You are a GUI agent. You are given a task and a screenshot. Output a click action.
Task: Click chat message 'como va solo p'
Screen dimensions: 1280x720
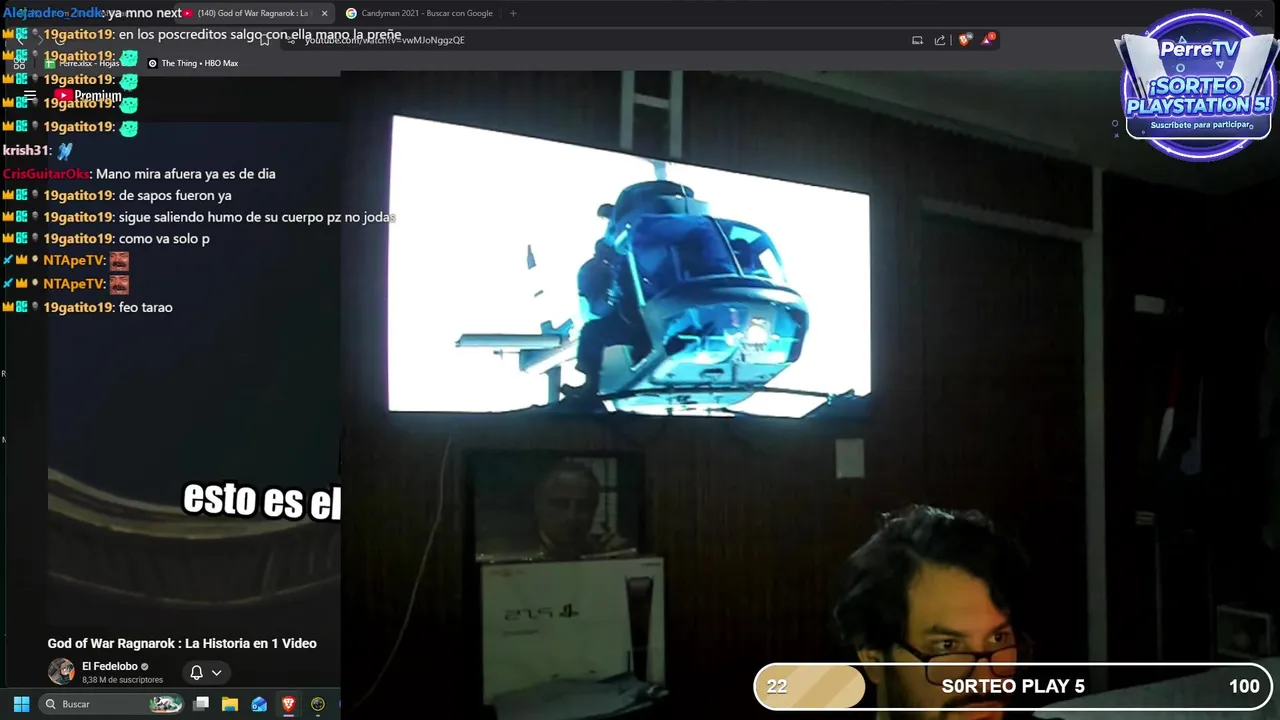click(x=164, y=239)
